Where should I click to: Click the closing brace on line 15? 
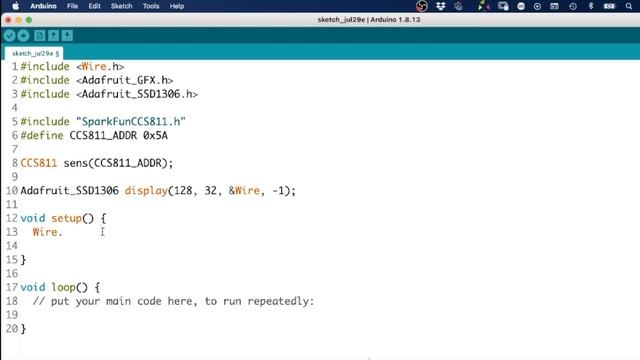coord(23,260)
